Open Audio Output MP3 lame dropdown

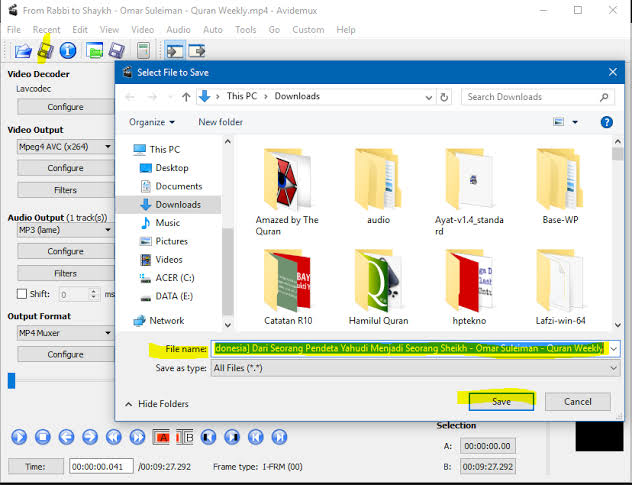coord(108,230)
